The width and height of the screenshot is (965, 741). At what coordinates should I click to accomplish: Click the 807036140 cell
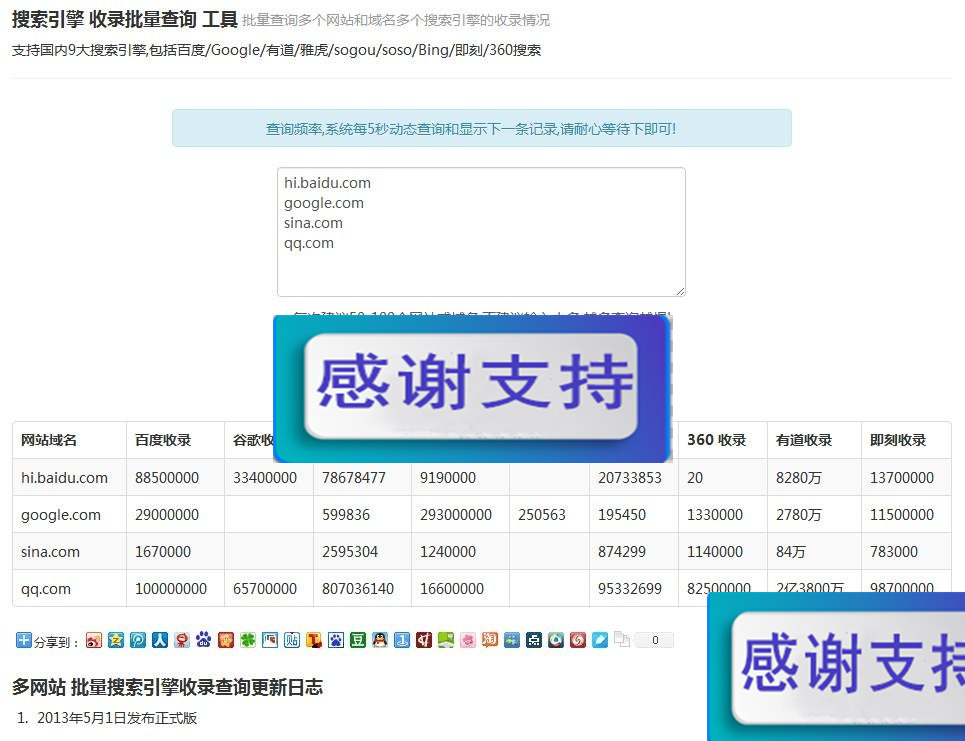pyautogui.click(x=358, y=589)
